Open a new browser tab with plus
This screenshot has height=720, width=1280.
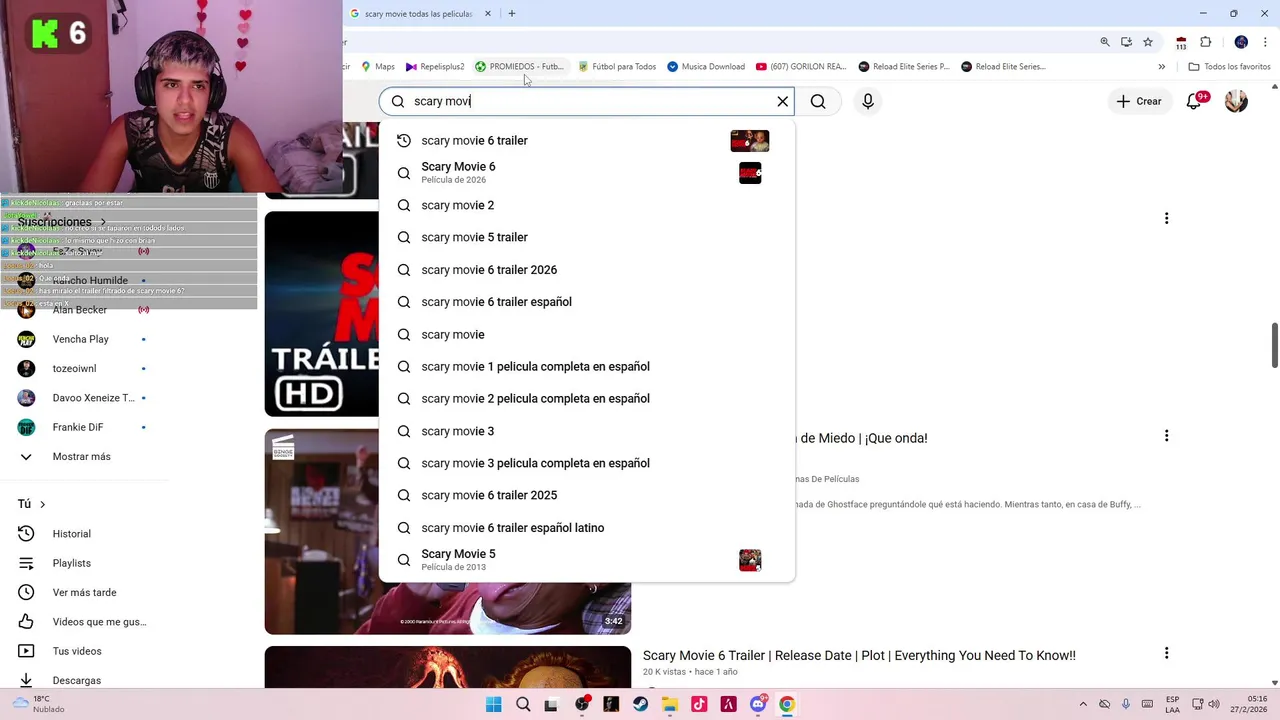[512, 14]
